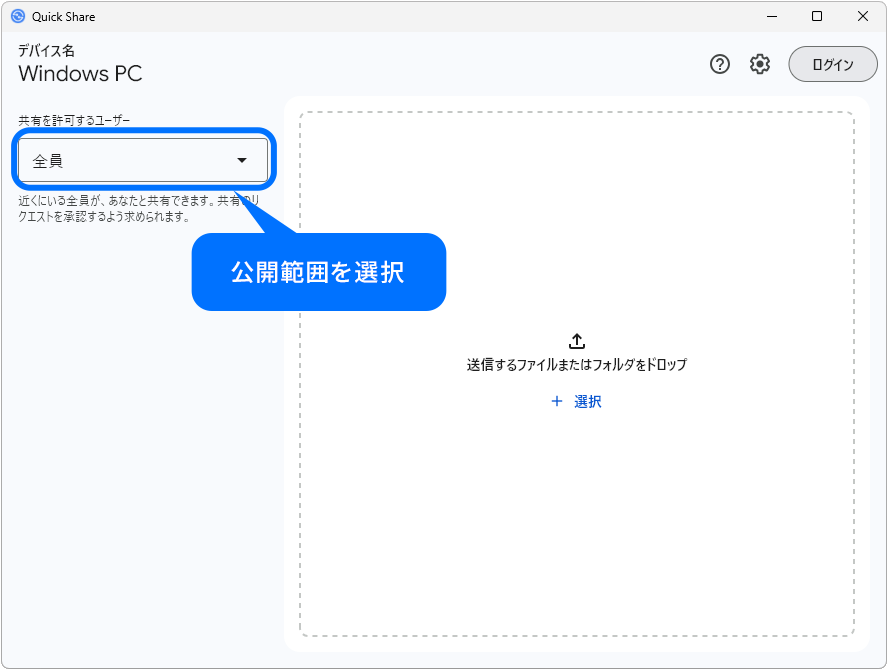Click the Windows PC device name heading

point(80,74)
